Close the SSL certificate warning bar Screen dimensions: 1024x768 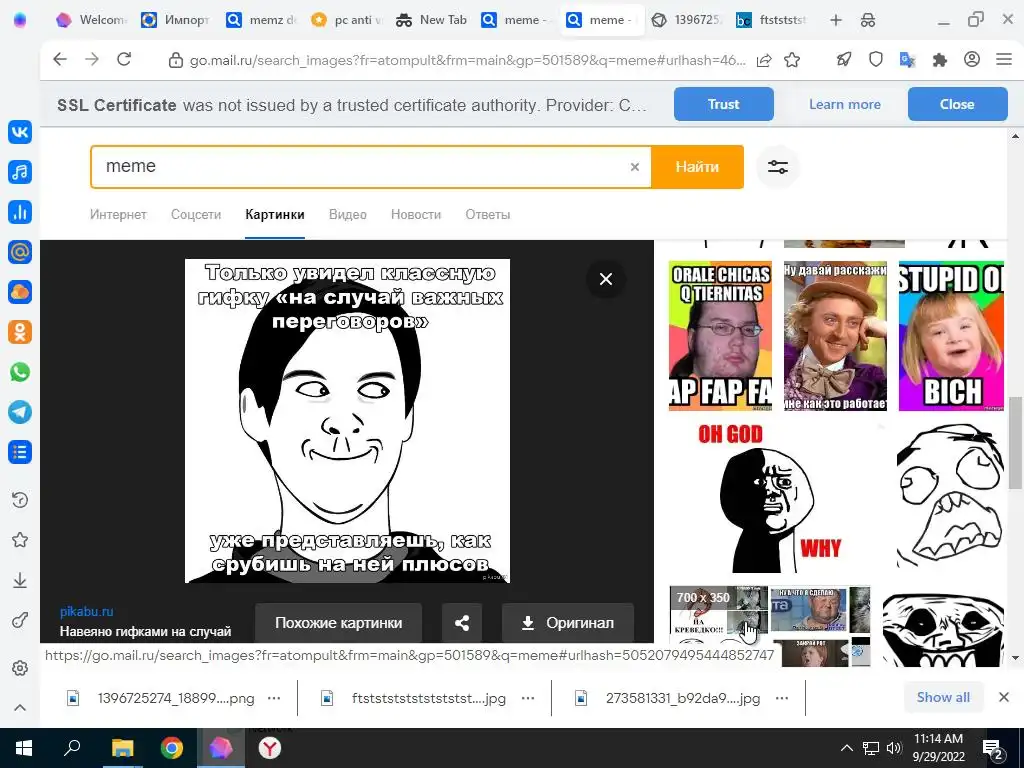(x=957, y=104)
